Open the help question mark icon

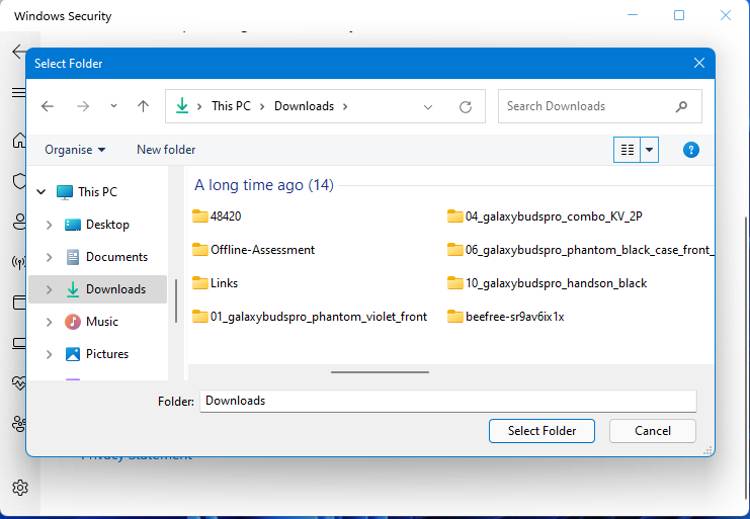(x=691, y=150)
